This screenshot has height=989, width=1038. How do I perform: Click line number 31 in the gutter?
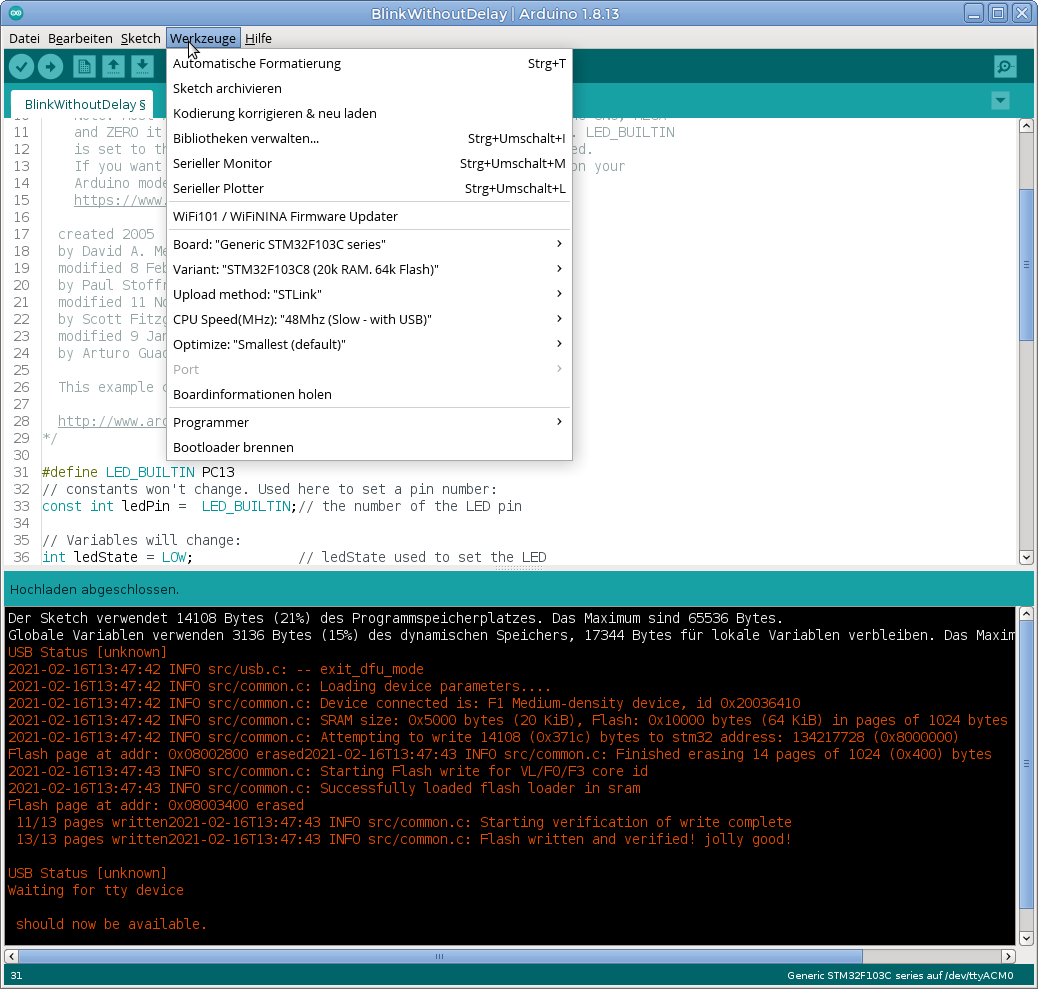pyautogui.click(x=21, y=472)
